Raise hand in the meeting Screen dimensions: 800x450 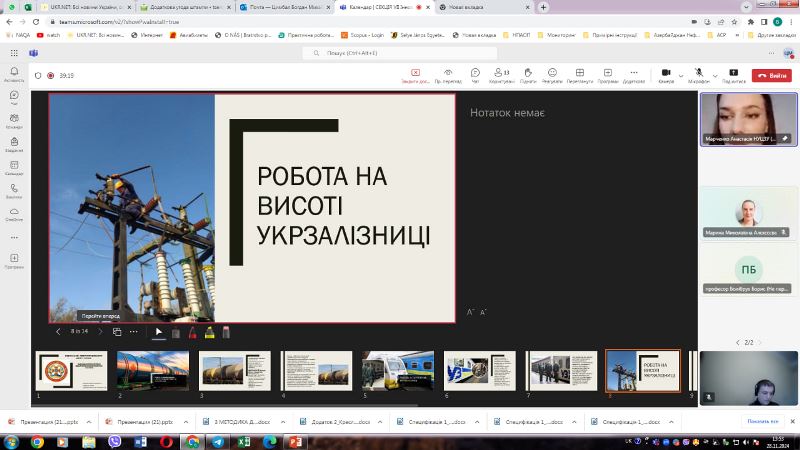click(x=528, y=76)
